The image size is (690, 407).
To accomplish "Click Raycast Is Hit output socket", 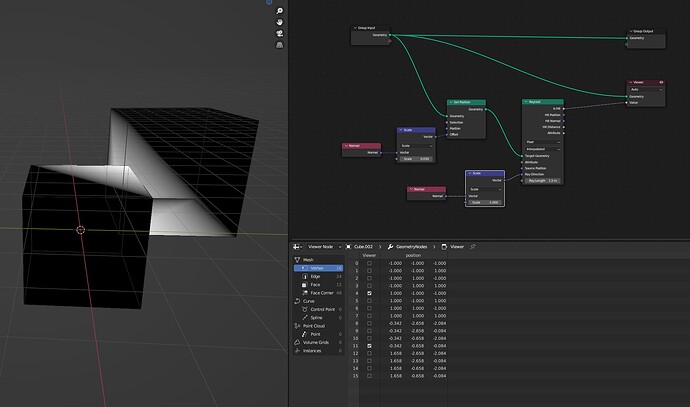I will pyautogui.click(x=564, y=108).
